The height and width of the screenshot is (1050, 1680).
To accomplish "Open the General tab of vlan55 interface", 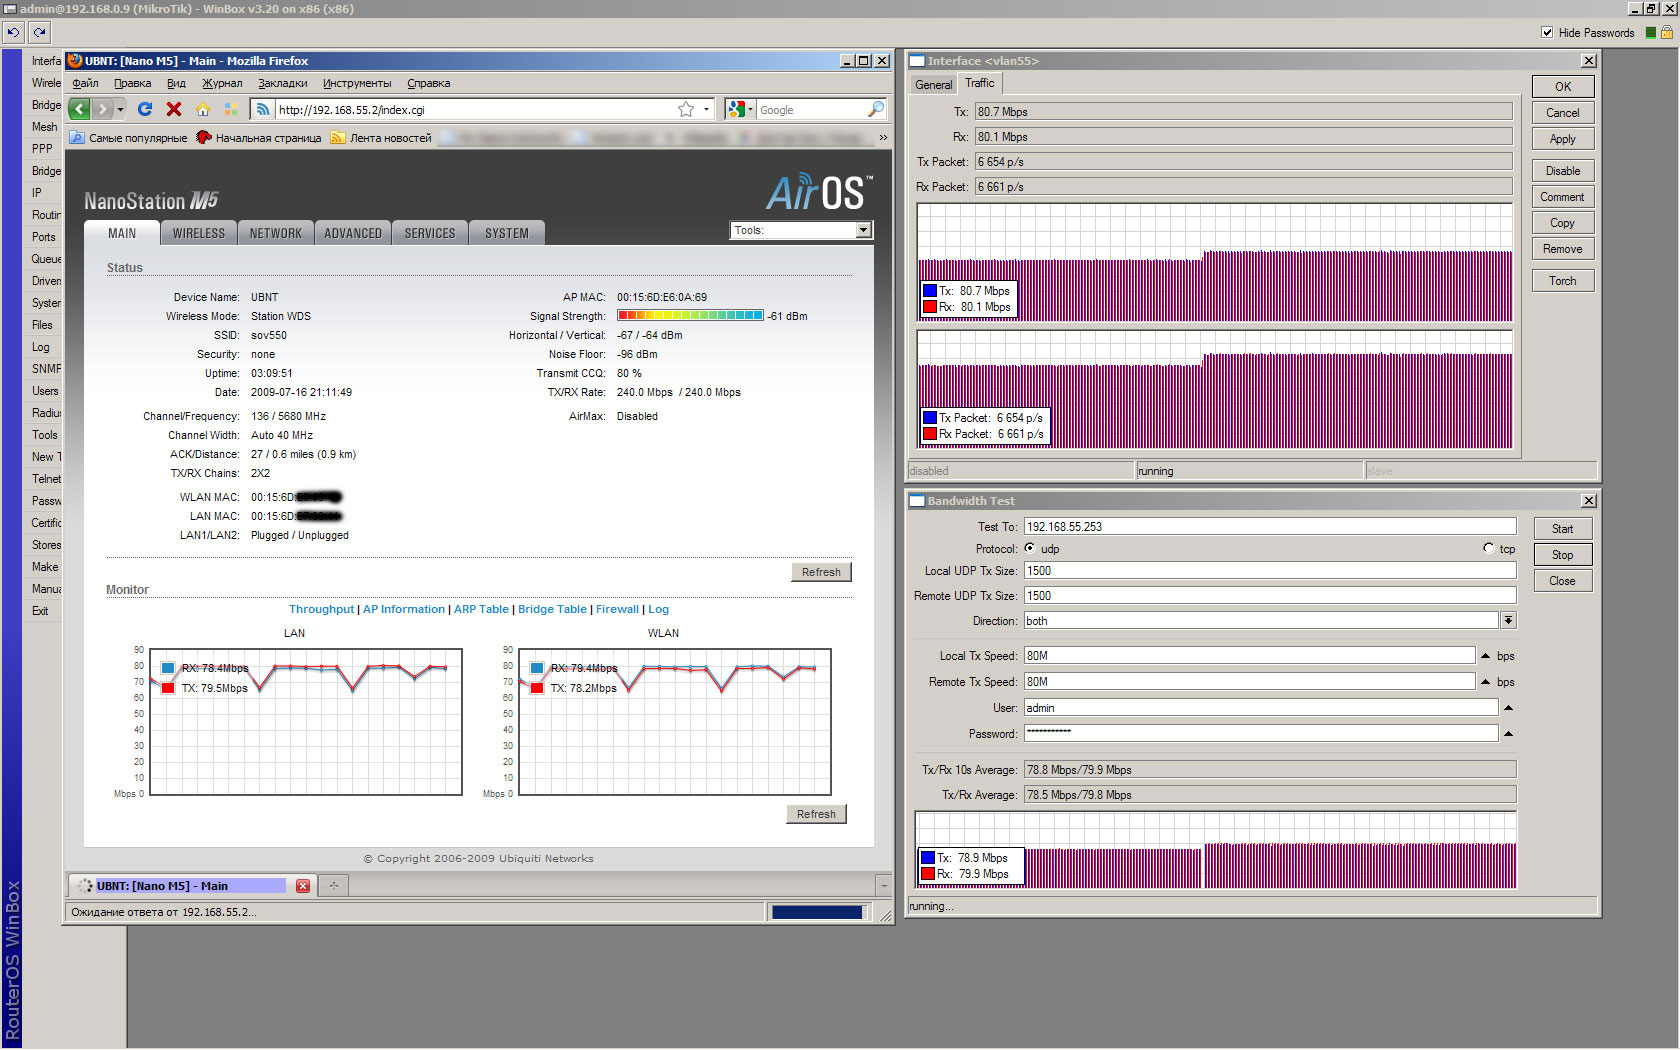I will [x=933, y=85].
